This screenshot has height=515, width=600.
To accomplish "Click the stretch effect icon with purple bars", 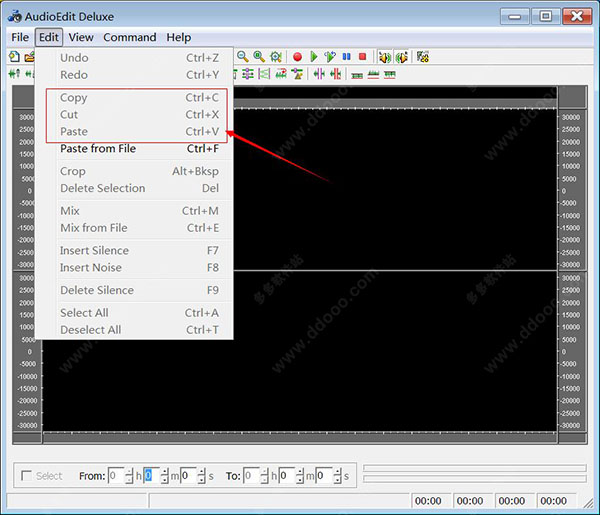I will click(x=264, y=73).
